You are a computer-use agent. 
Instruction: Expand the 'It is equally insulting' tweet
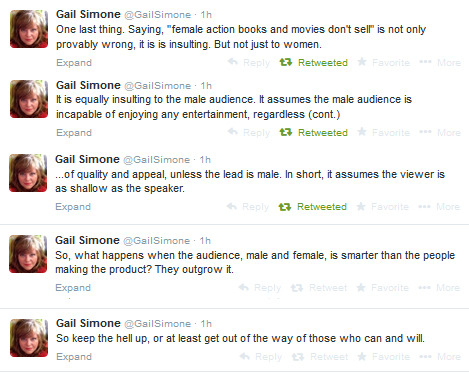74,133
